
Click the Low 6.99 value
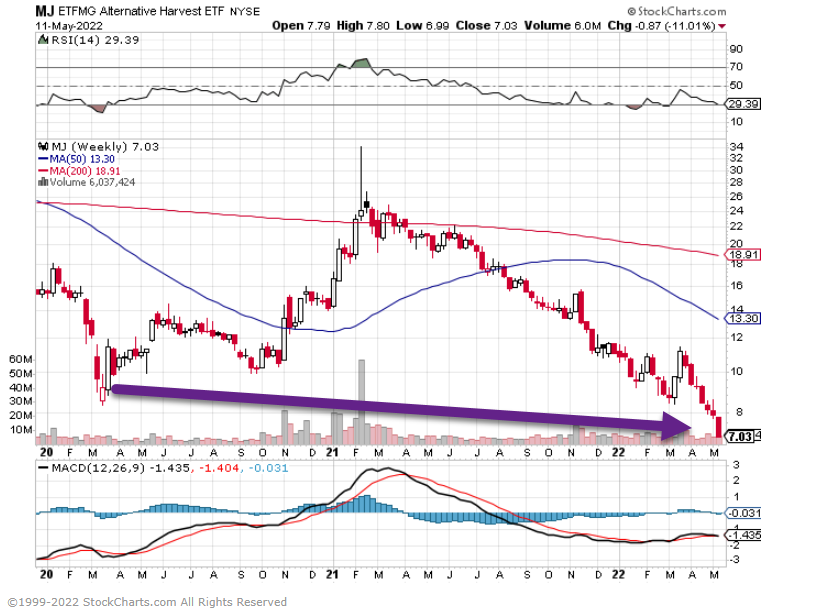pyautogui.click(x=422, y=26)
